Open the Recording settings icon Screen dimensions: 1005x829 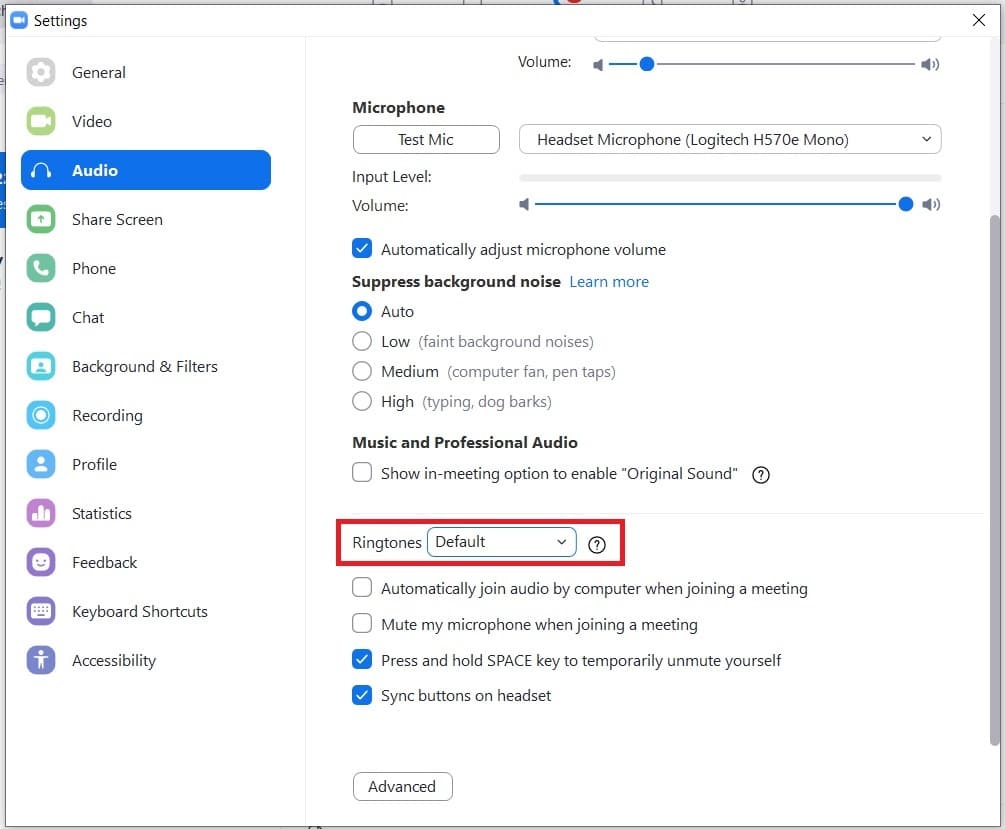(x=41, y=415)
